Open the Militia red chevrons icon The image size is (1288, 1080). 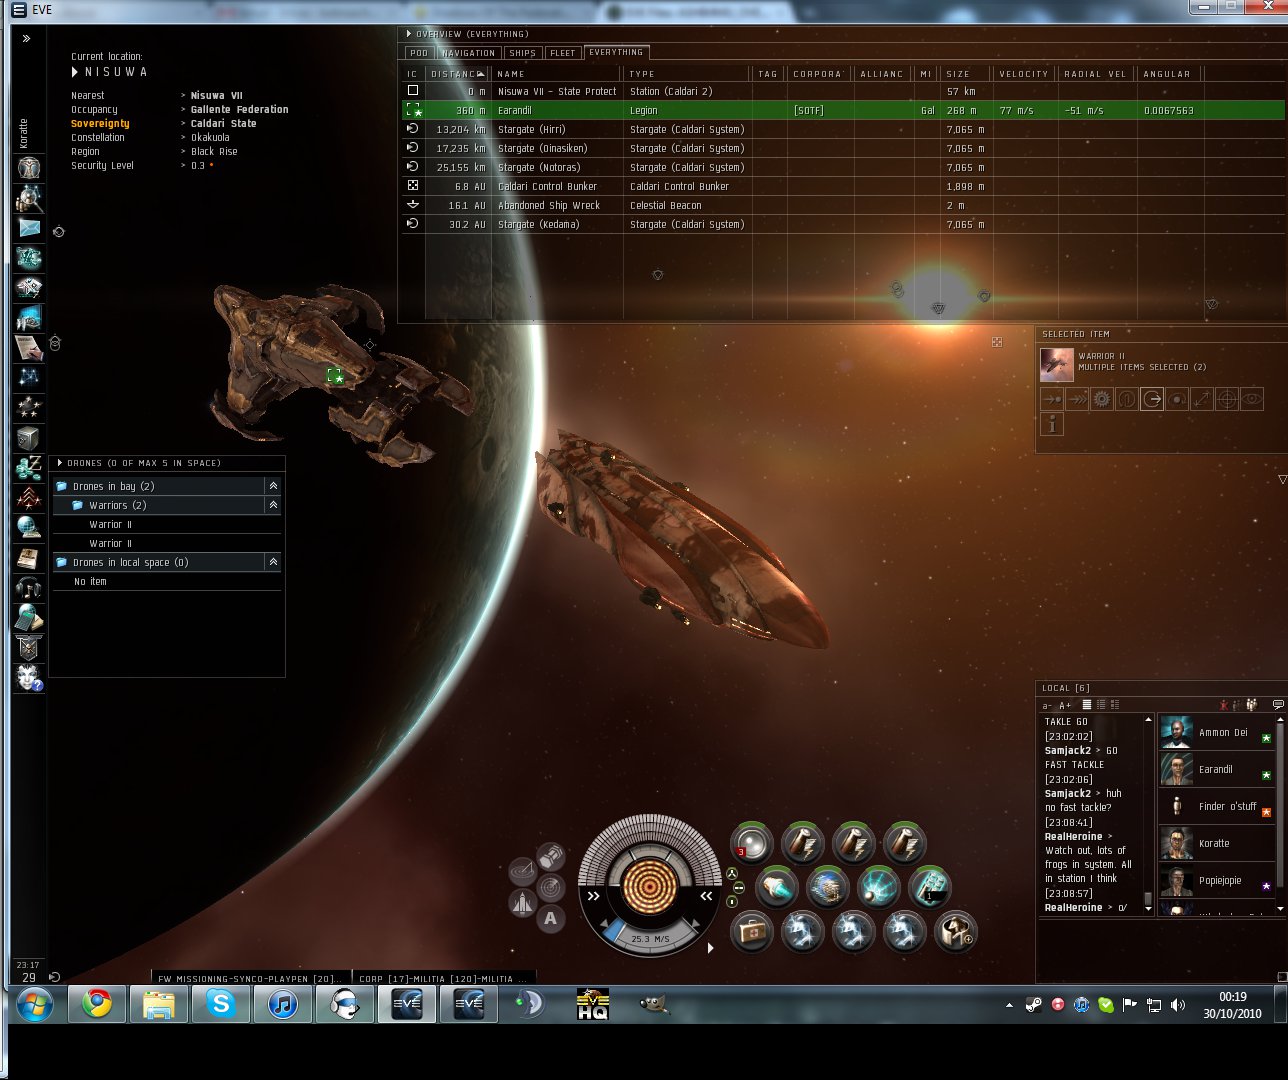pyautogui.click(x=29, y=498)
